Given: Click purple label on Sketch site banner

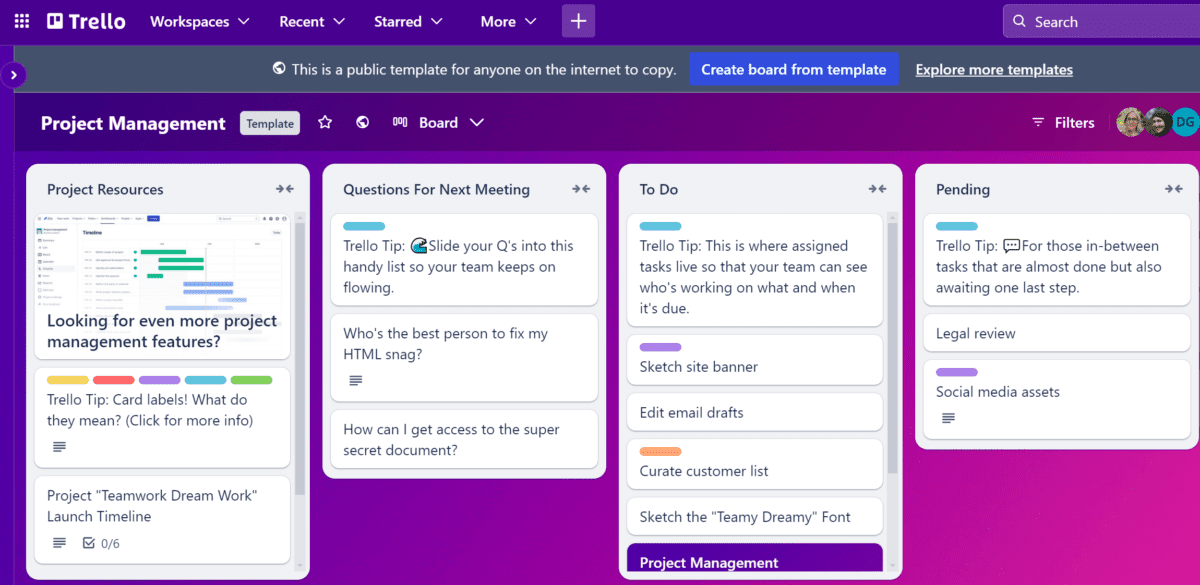Looking at the screenshot, I should (x=660, y=347).
